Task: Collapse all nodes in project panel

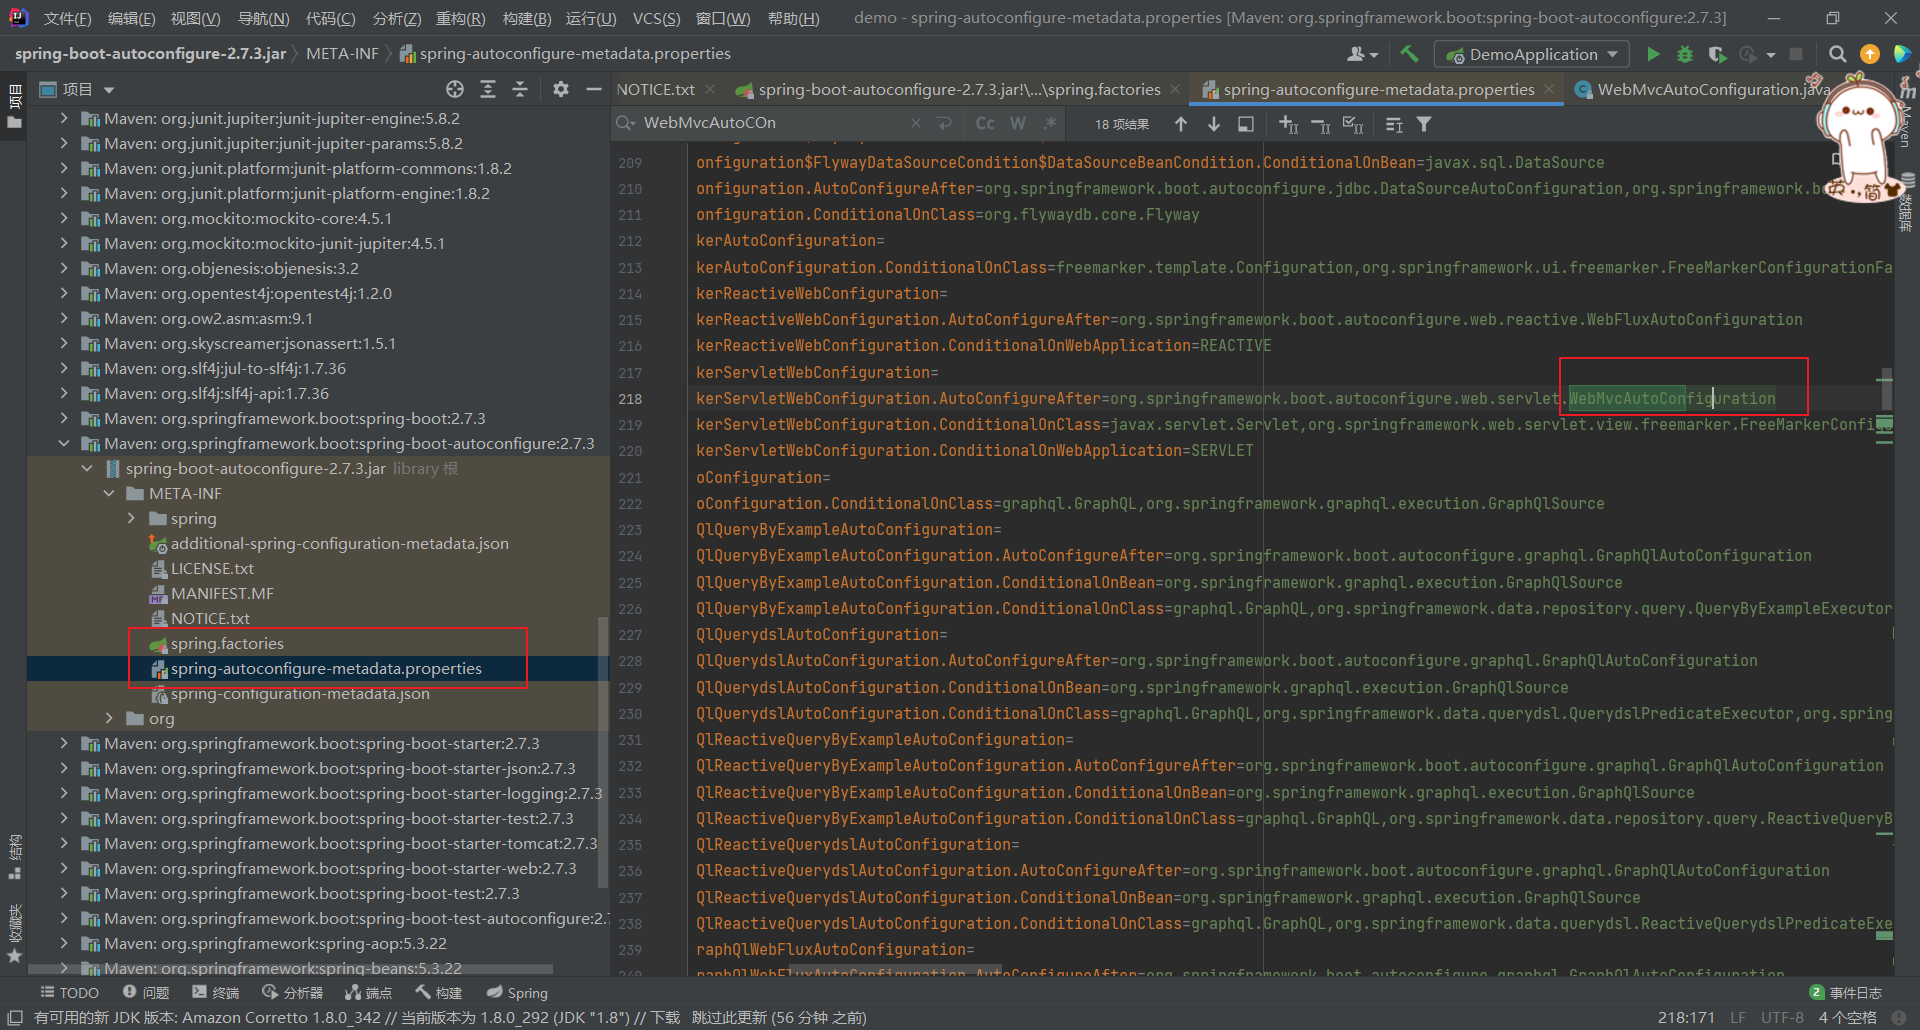Action: coord(520,89)
